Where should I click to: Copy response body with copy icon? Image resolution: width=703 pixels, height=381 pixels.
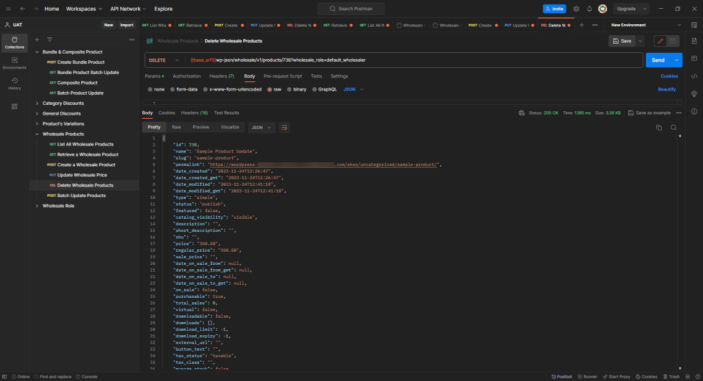click(659, 128)
